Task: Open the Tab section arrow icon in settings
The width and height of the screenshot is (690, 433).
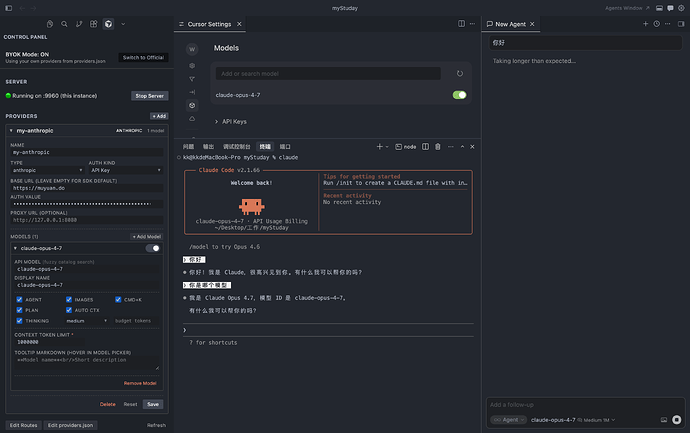Action: coord(192,92)
